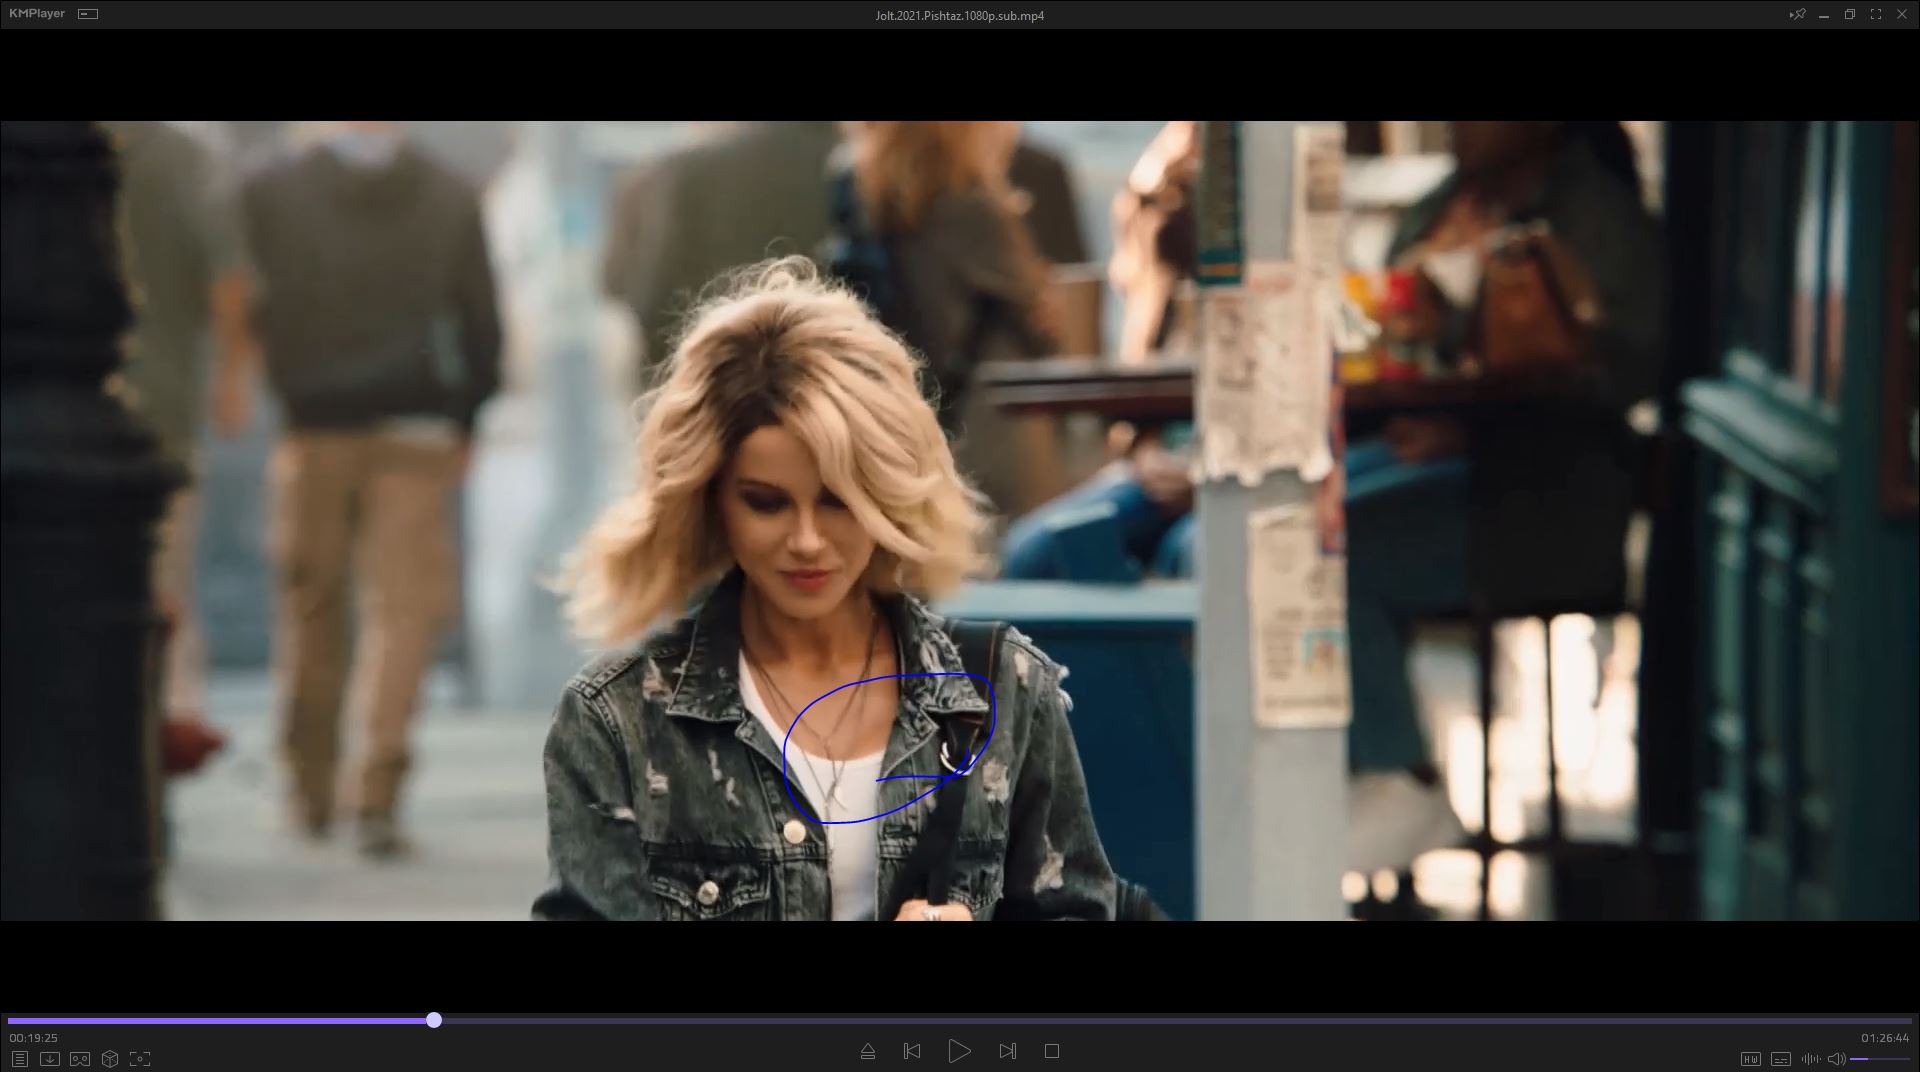The width and height of the screenshot is (1920, 1072).
Task: Click the seek bar playhead handle
Action: (434, 1020)
